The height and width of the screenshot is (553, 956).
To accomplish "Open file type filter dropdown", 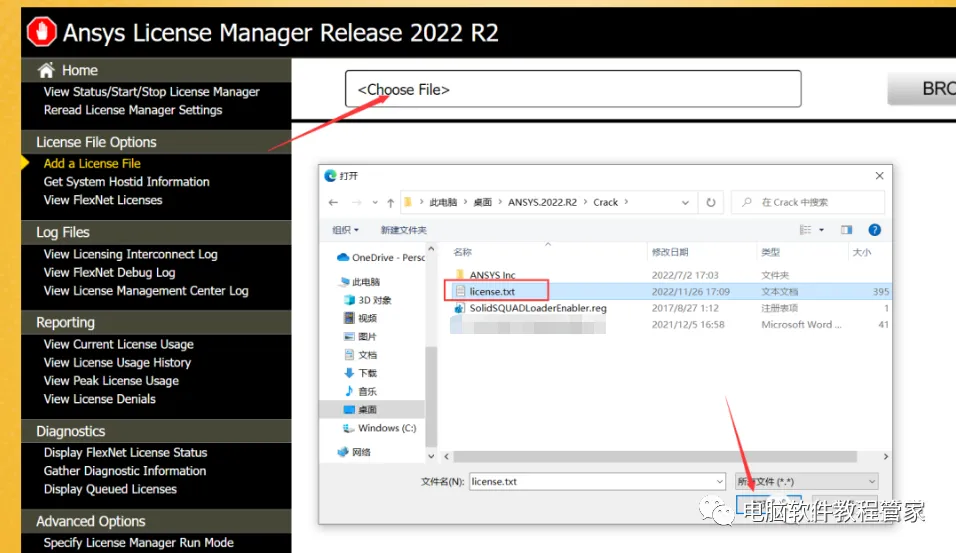I will [806, 482].
